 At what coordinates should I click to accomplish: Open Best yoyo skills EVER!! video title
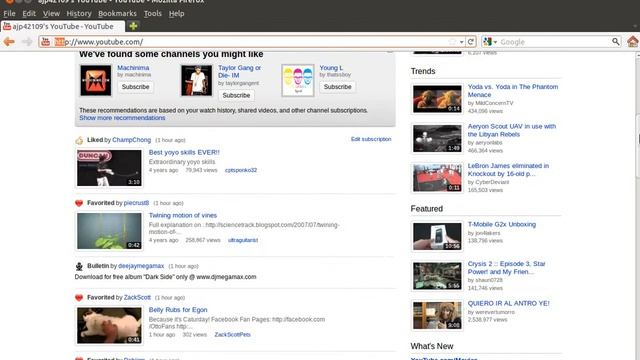pos(184,152)
